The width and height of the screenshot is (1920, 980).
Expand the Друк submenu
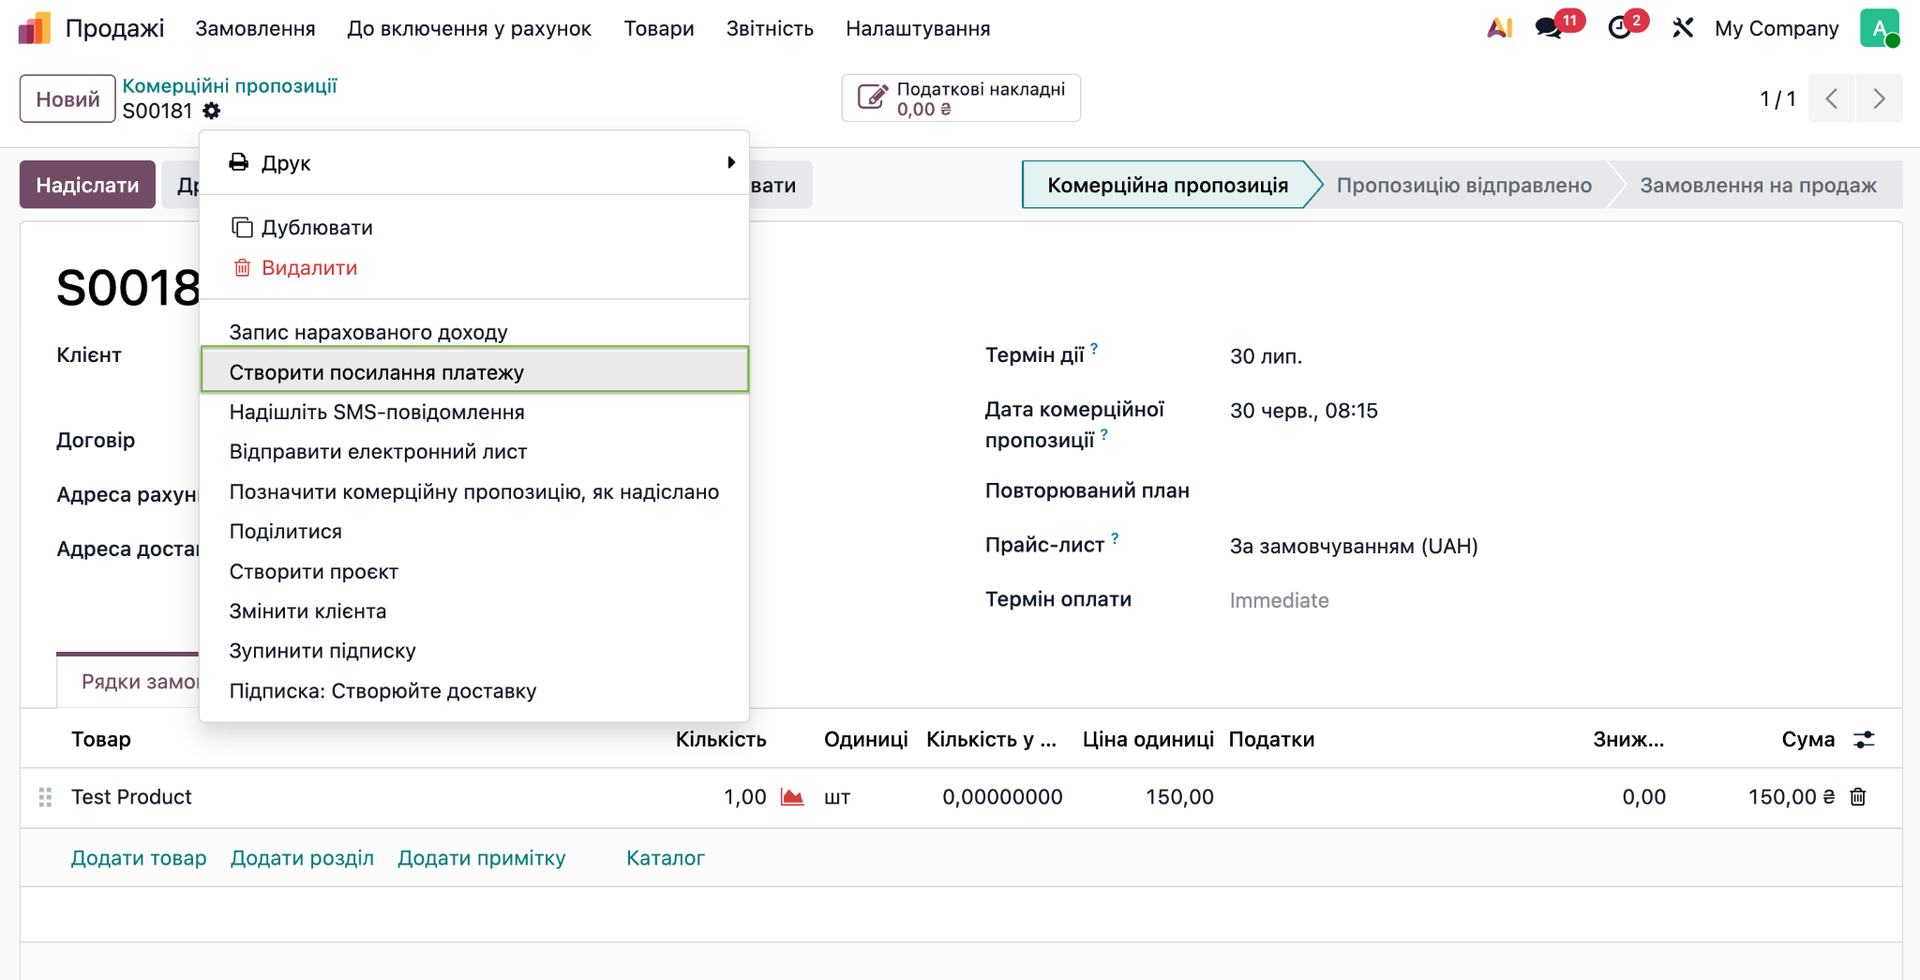click(x=474, y=163)
